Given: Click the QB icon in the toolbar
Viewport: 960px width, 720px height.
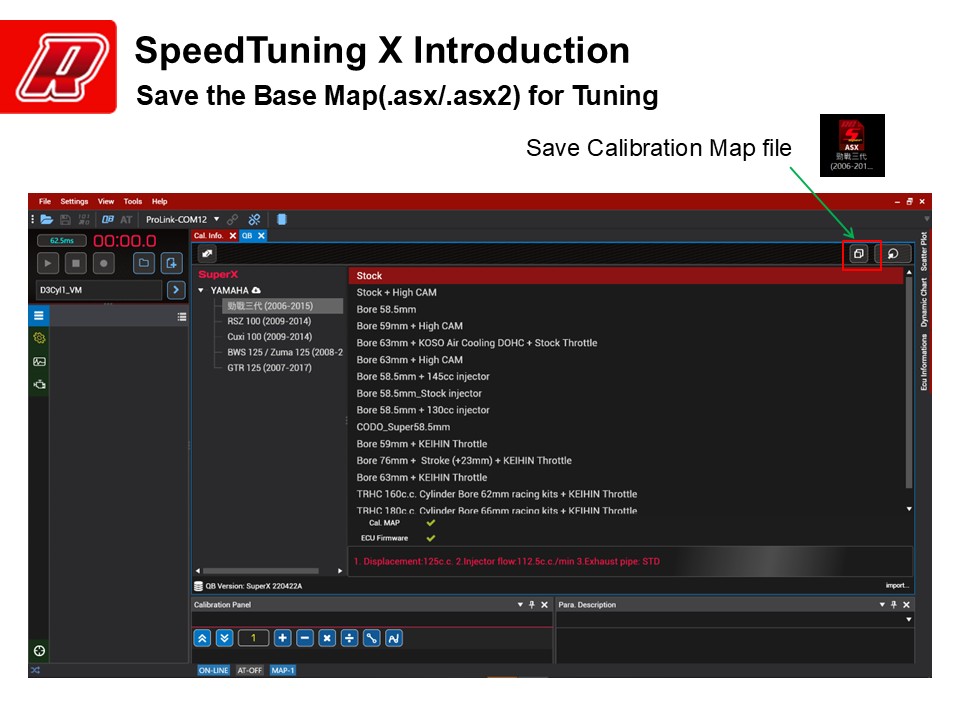Looking at the screenshot, I should [x=107, y=219].
